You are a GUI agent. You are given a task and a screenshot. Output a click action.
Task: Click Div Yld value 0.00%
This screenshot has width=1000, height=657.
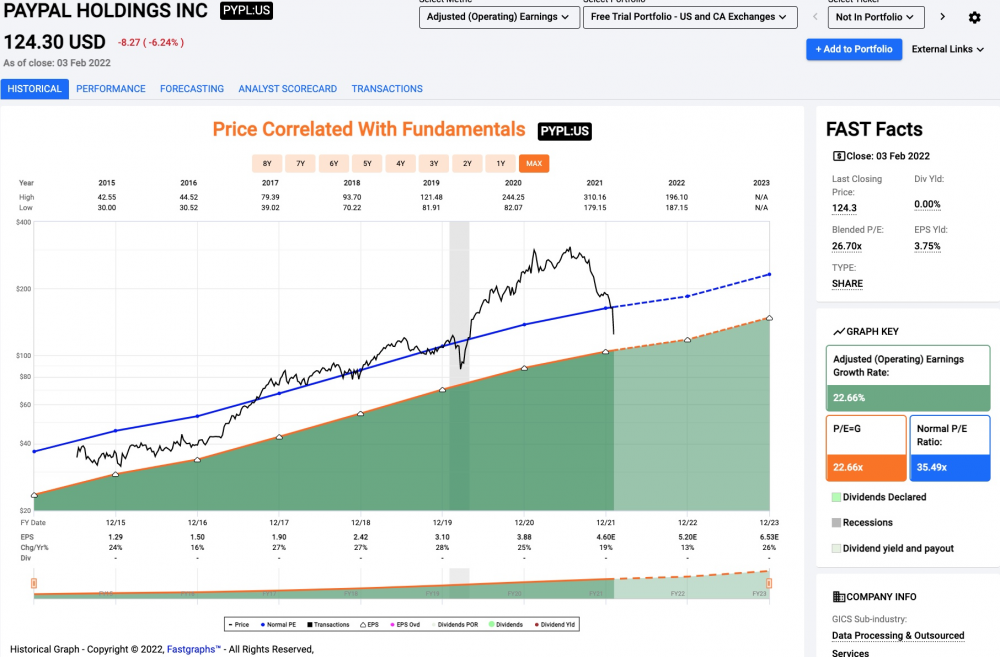(x=927, y=205)
